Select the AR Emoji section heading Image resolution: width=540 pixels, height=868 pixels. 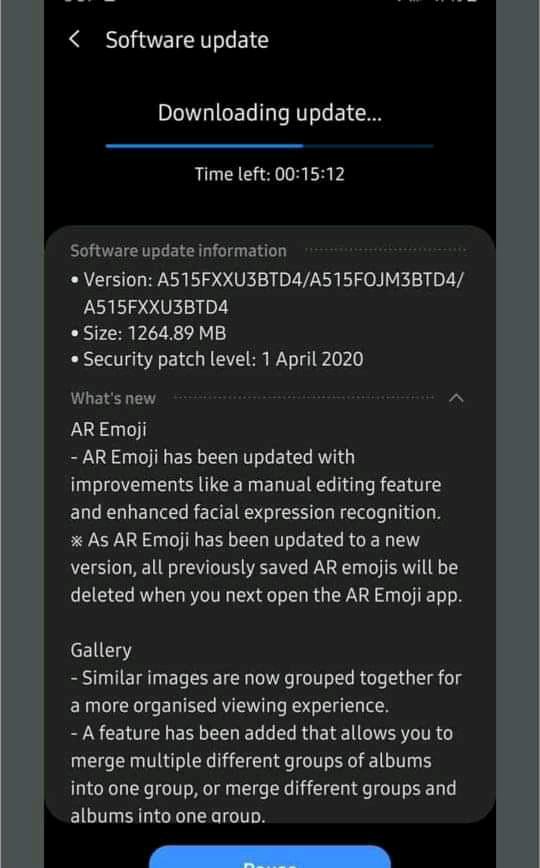pos(109,430)
